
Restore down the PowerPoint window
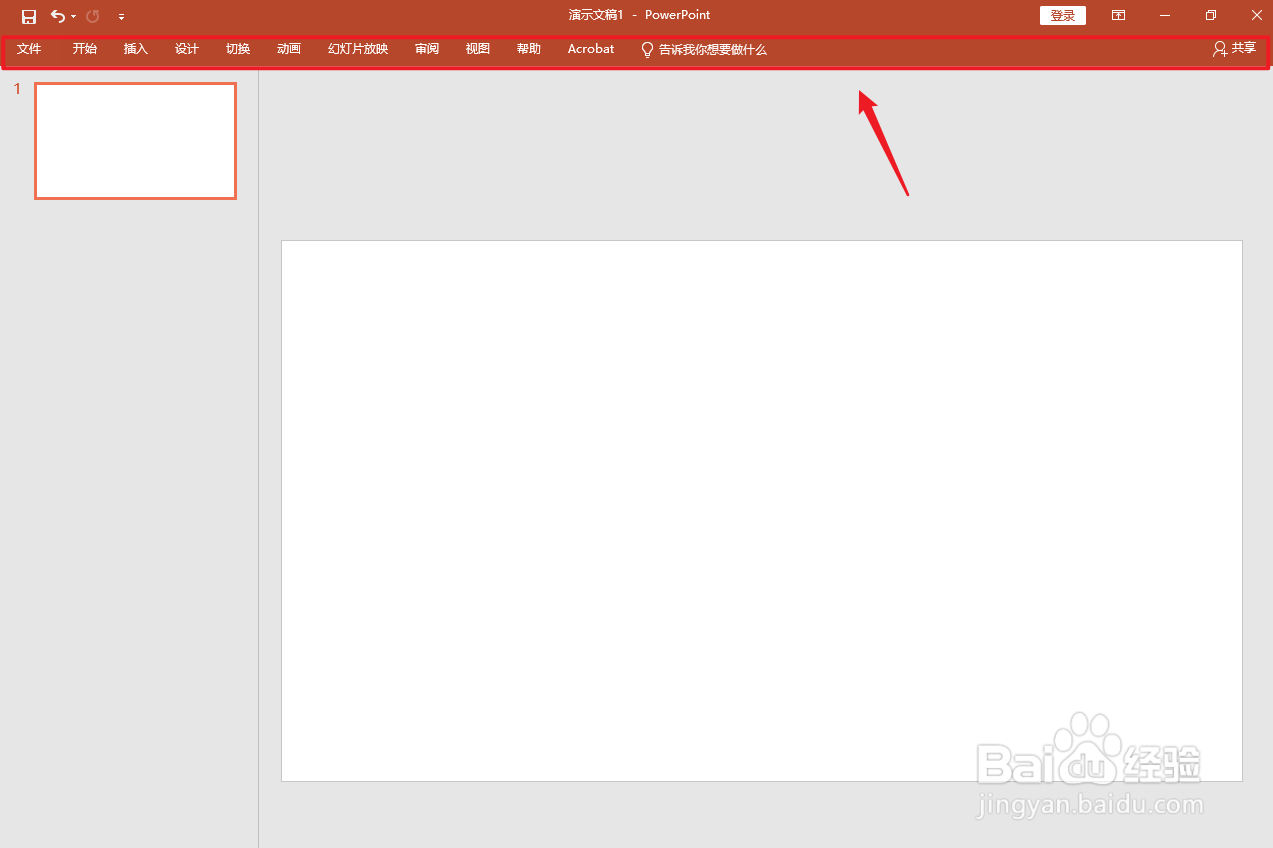(x=1211, y=16)
